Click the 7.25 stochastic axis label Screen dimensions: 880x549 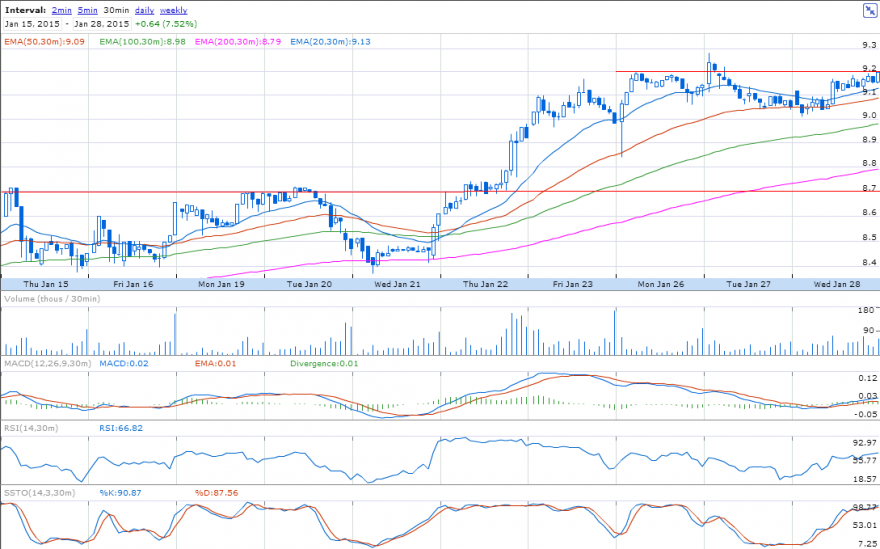point(867,544)
